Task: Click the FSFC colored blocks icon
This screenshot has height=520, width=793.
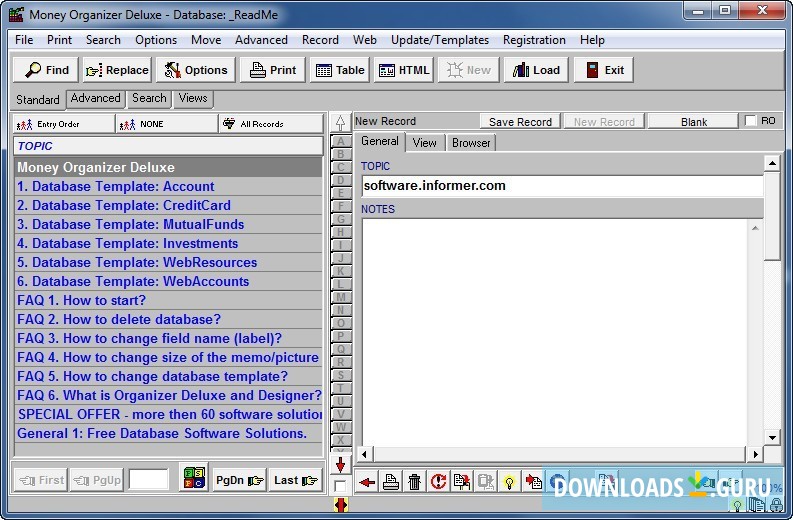Action: [x=194, y=478]
